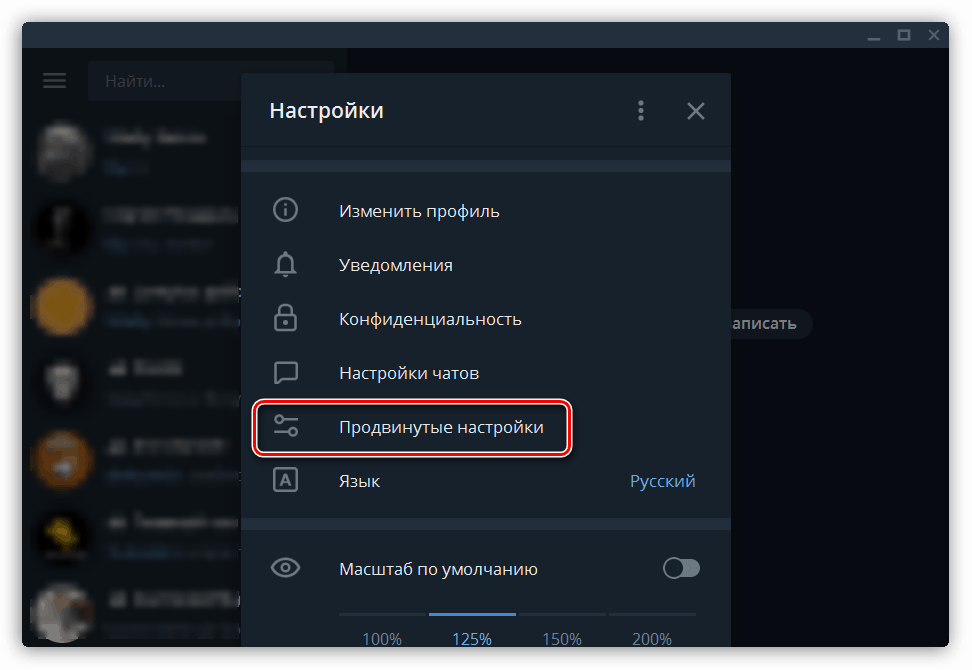Screen dimensions: 972x670
Task: Click the bell icon for Уведомления
Action: [x=286, y=264]
